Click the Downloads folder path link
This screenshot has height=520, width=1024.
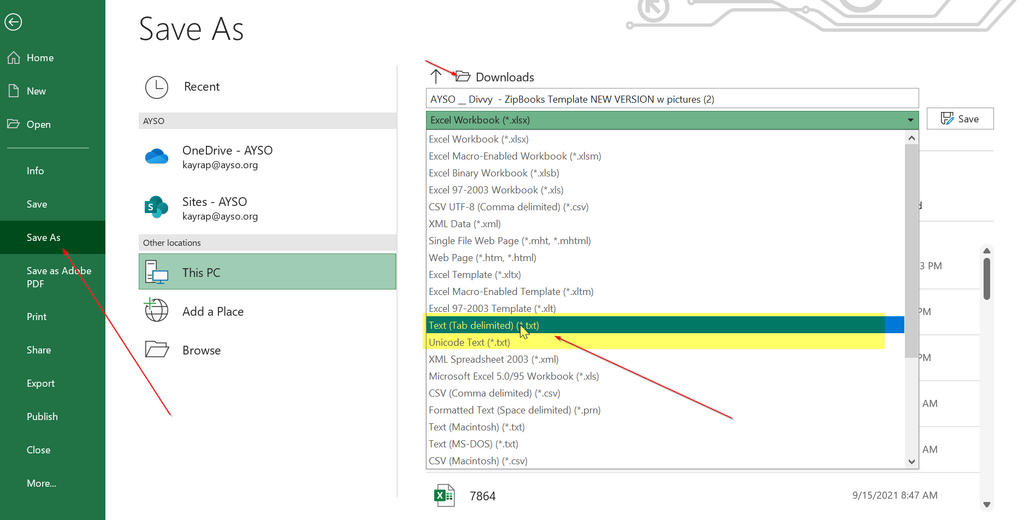pos(504,77)
